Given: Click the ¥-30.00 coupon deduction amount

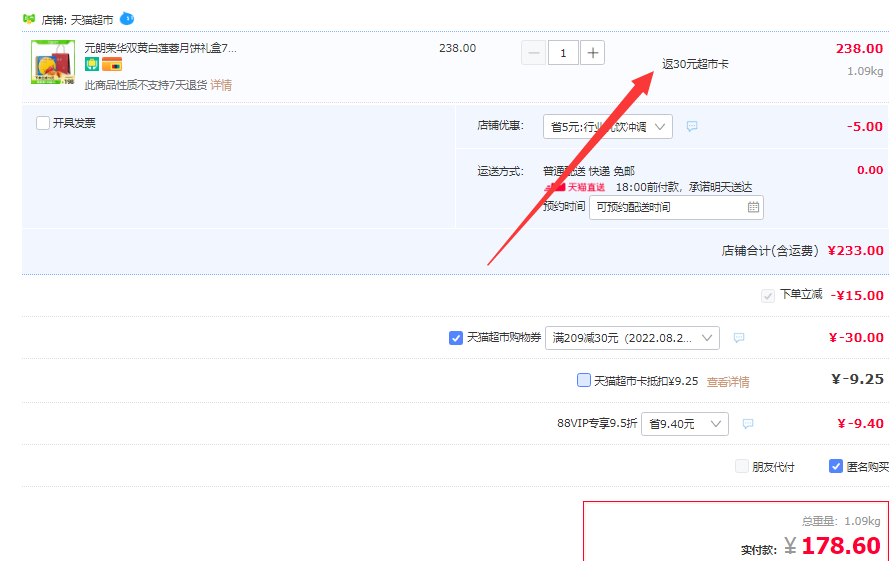Looking at the screenshot, I should point(856,338).
